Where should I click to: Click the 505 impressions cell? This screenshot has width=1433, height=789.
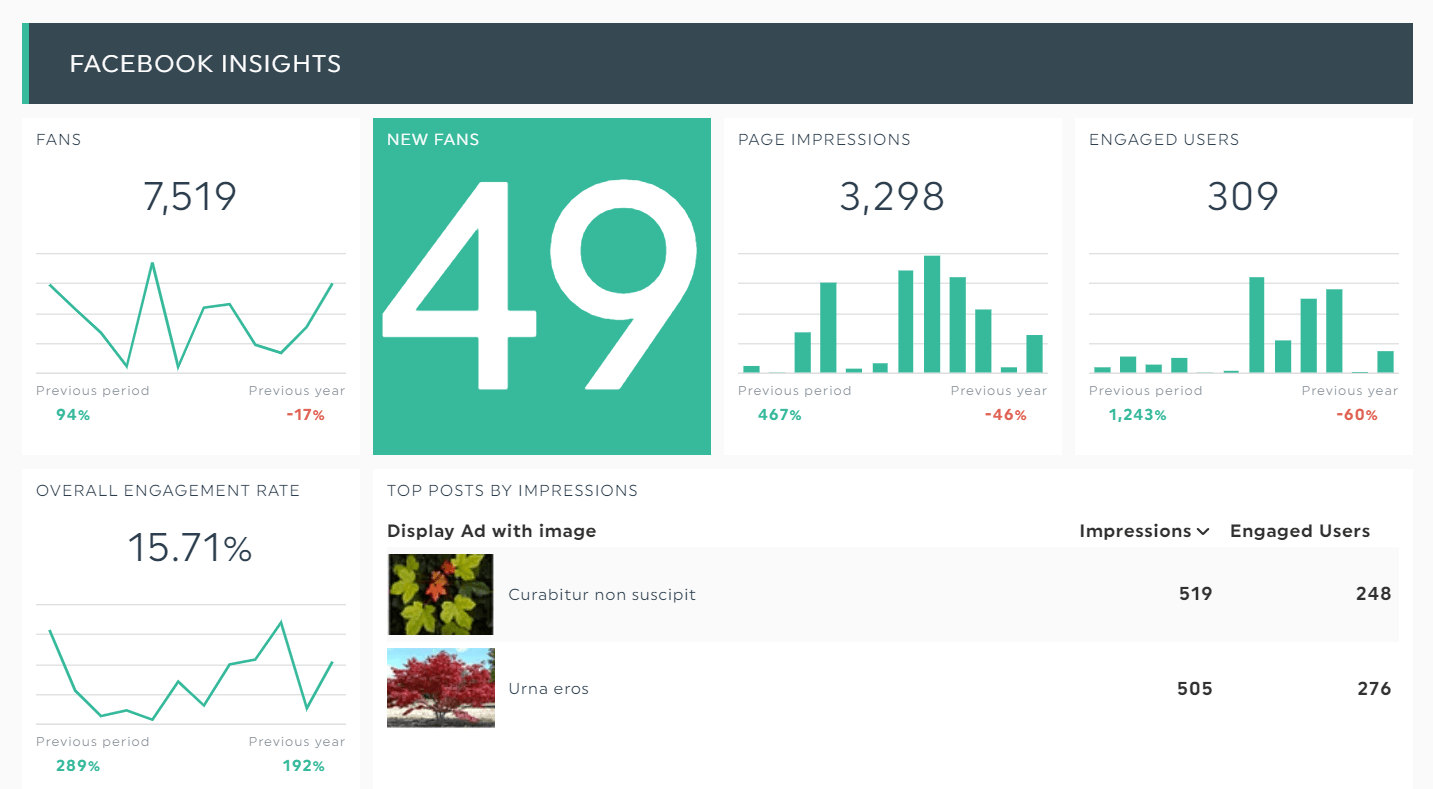pyautogui.click(x=1195, y=688)
